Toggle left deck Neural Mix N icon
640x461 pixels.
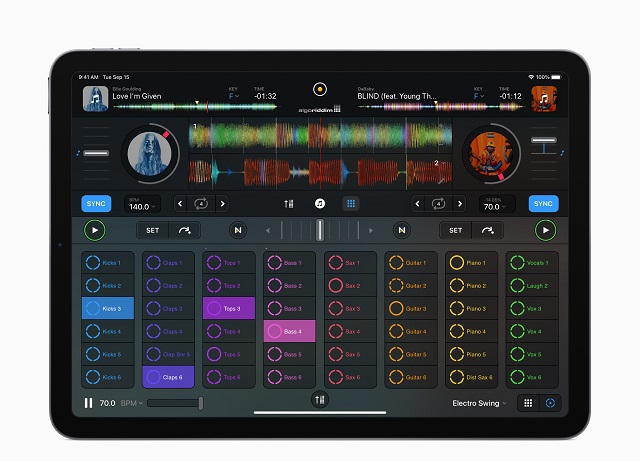238,230
